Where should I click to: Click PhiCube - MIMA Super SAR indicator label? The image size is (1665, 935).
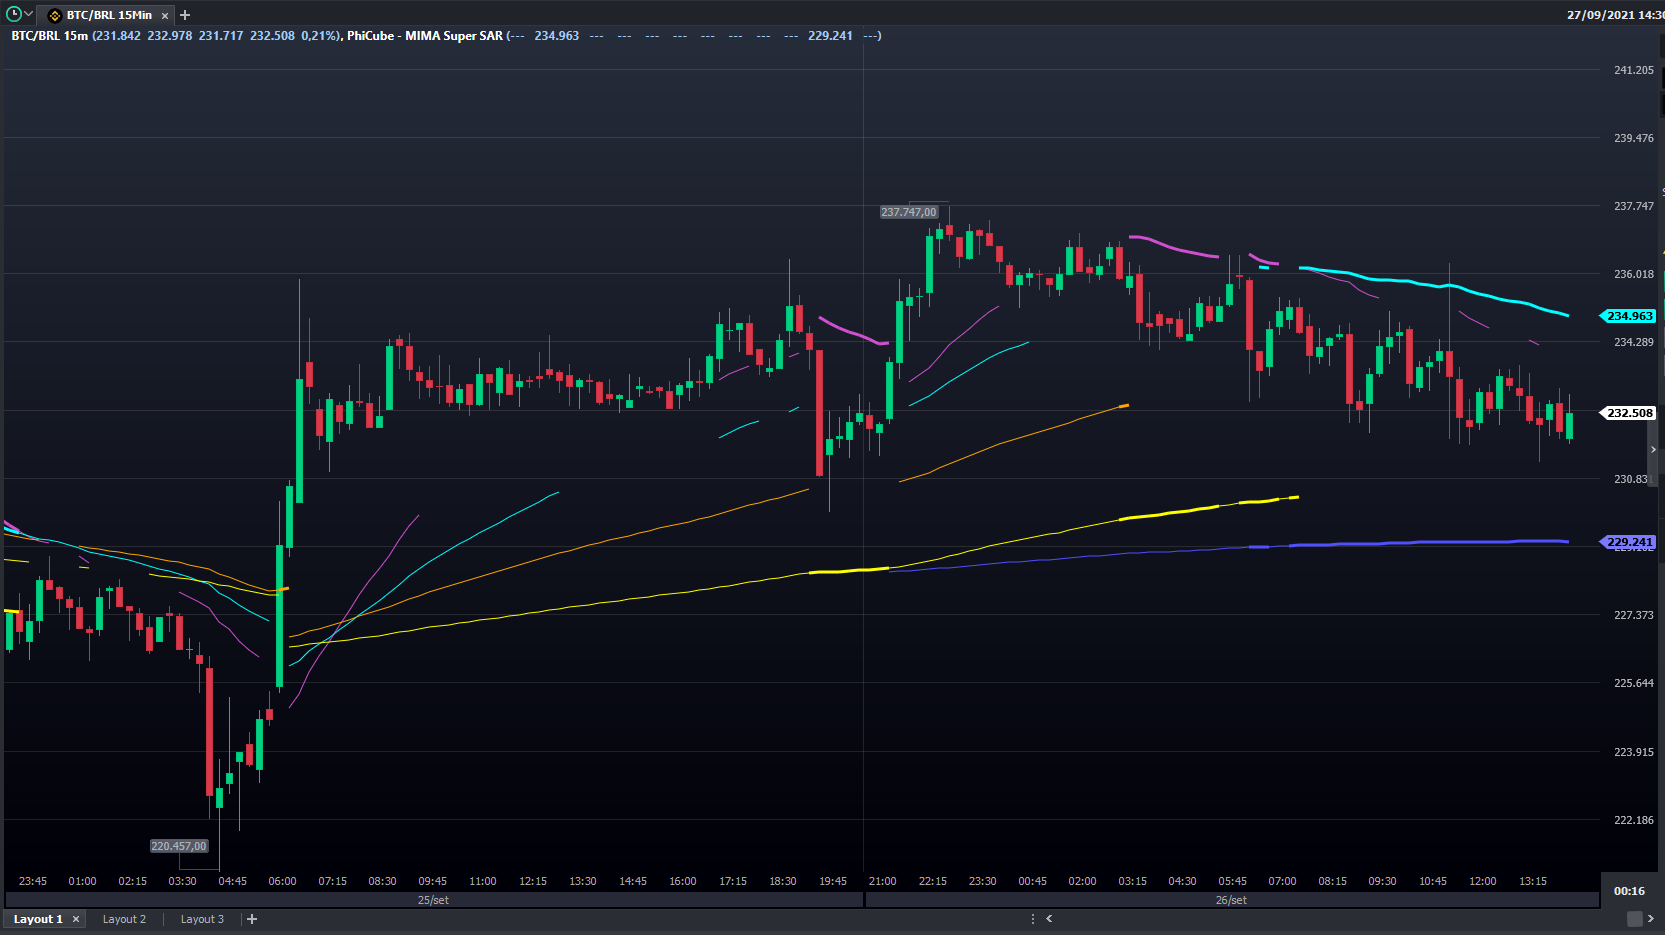pos(425,36)
